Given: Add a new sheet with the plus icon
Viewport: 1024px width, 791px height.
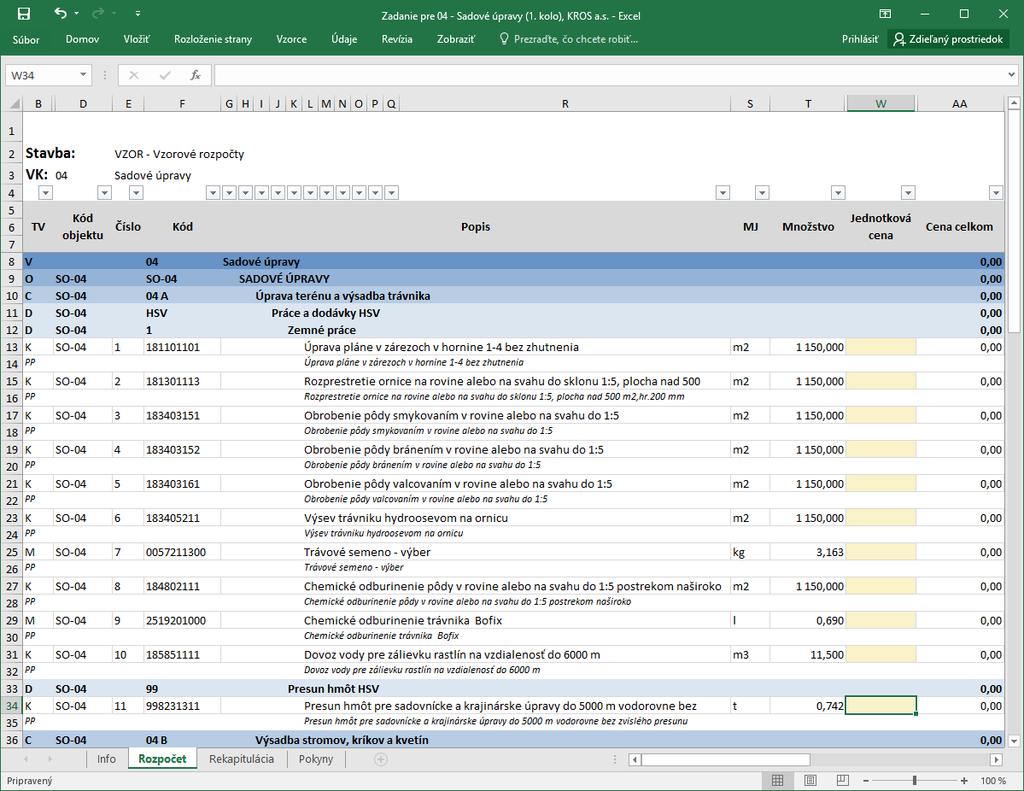Looking at the screenshot, I should (381, 759).
